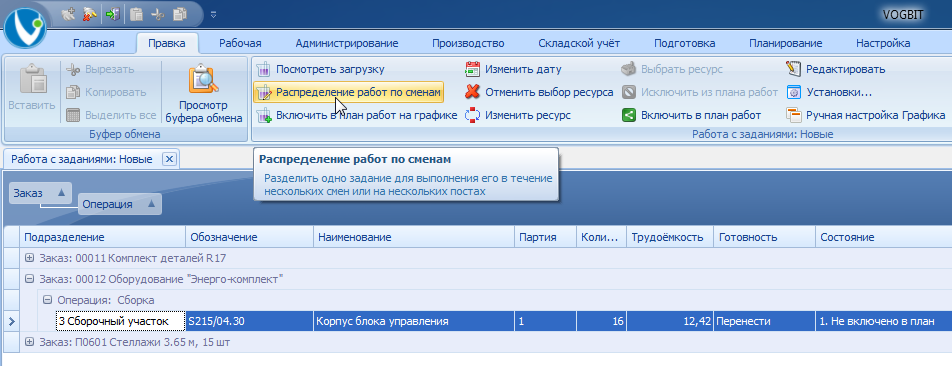
Task: Open 'Установки...' settings
Action: (829, 92)
